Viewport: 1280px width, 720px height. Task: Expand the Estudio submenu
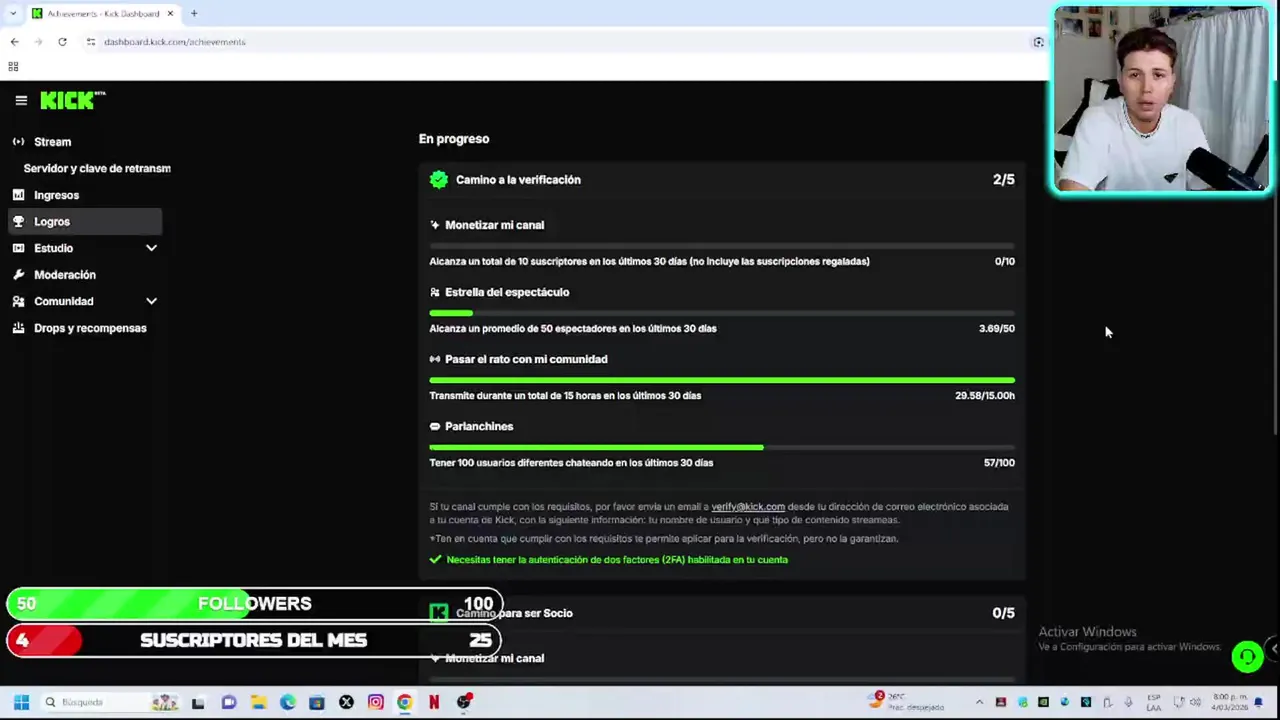[x=151, y=248]
